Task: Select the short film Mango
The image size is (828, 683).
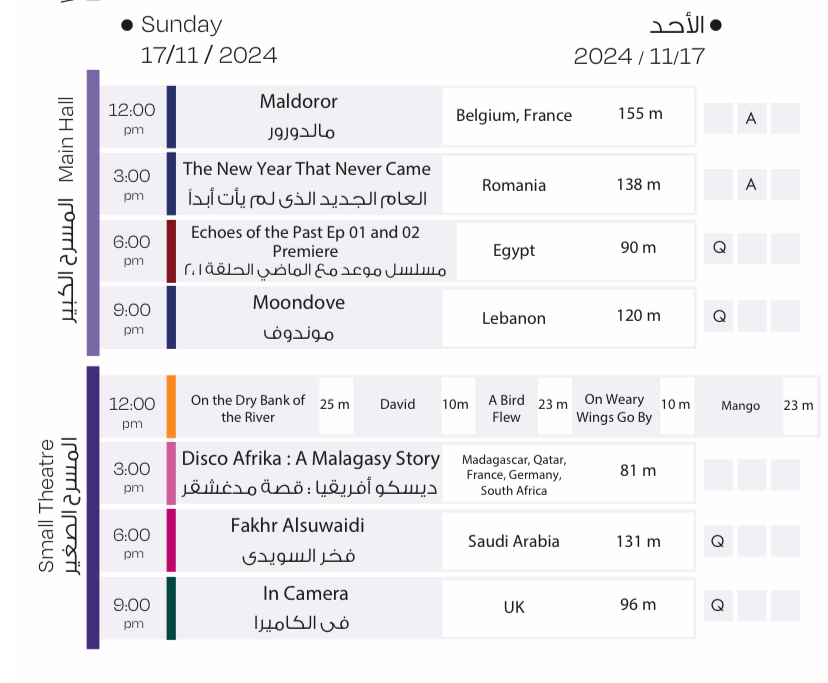Action: [x=740, y=406]
